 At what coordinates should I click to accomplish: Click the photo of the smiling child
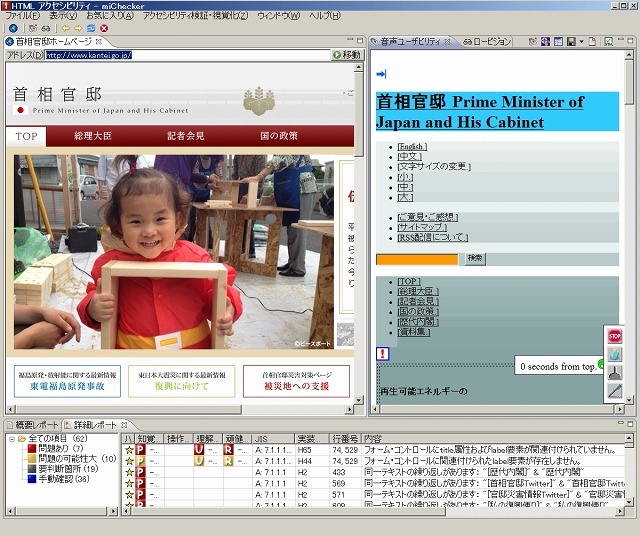tap(174, 251)
